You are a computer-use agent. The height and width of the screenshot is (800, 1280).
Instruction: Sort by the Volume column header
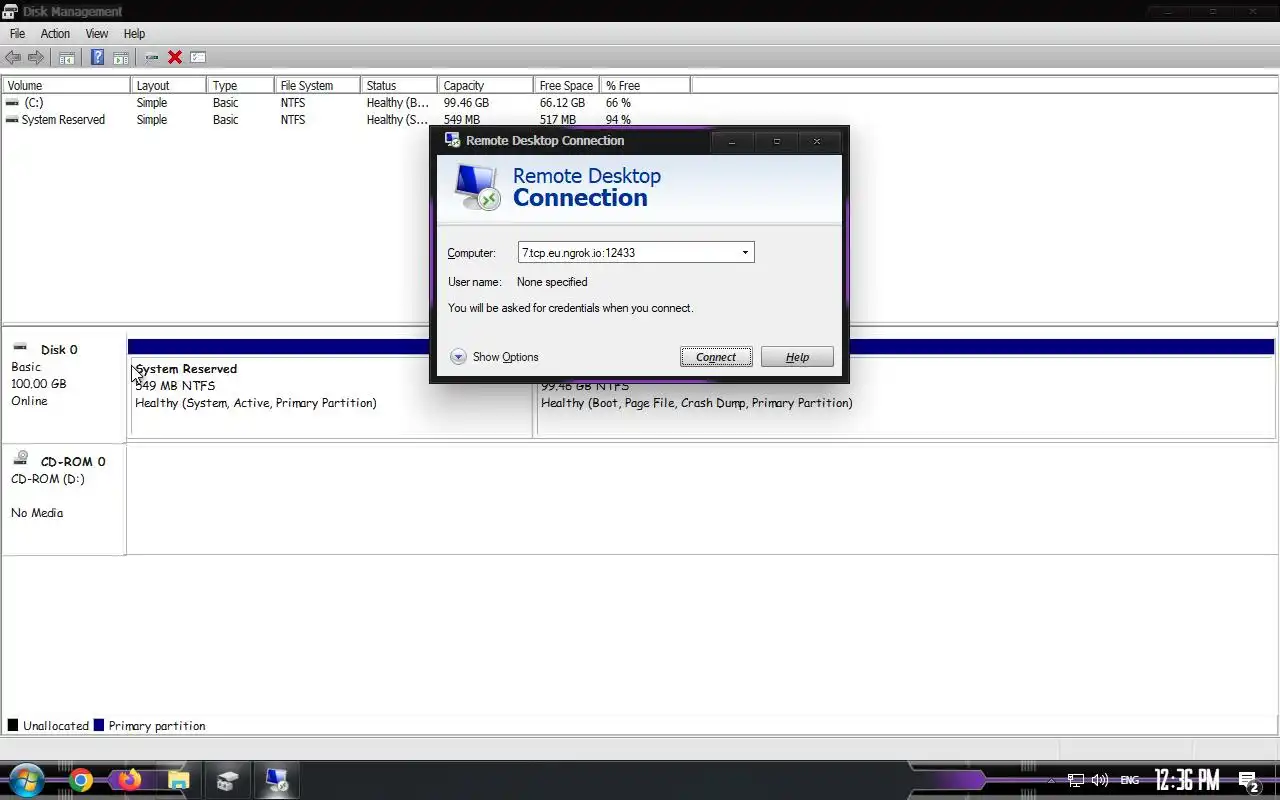(x=66, y=86)
